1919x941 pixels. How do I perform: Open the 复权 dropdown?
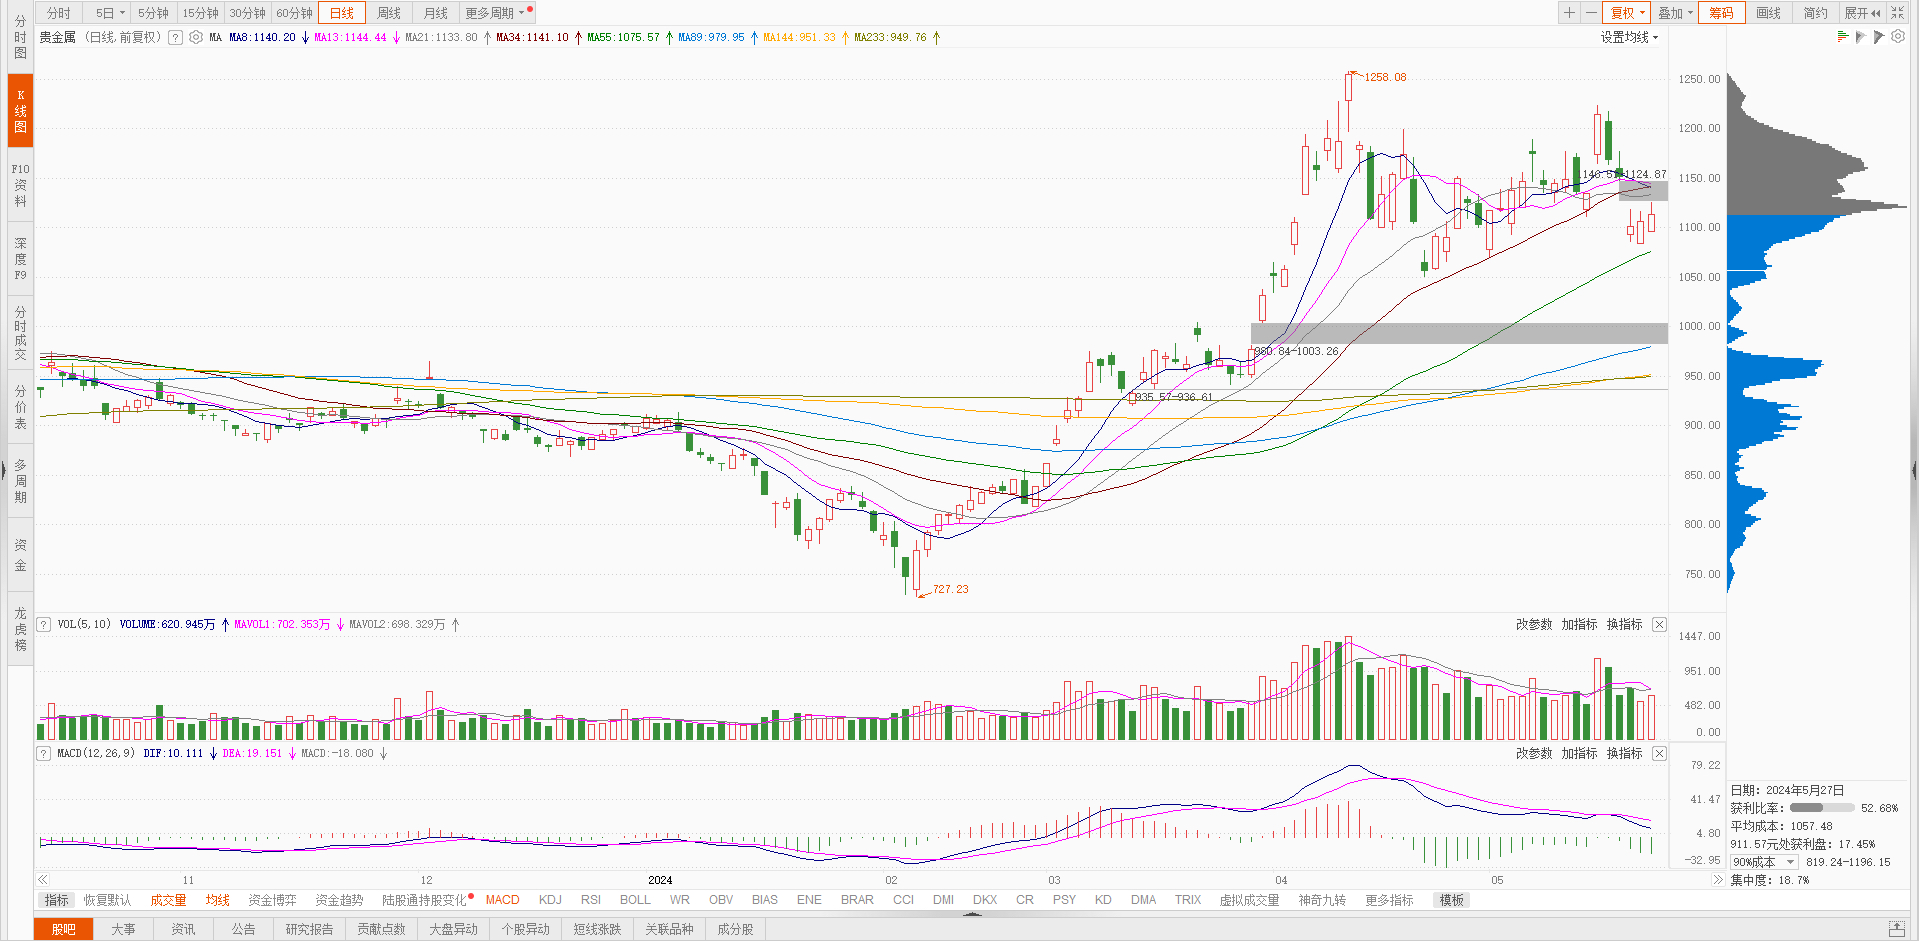(x=1628, y=13)
